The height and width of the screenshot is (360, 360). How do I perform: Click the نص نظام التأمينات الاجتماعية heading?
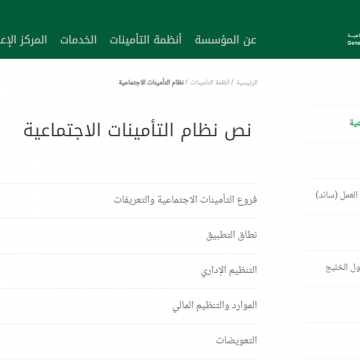point(137,130)
